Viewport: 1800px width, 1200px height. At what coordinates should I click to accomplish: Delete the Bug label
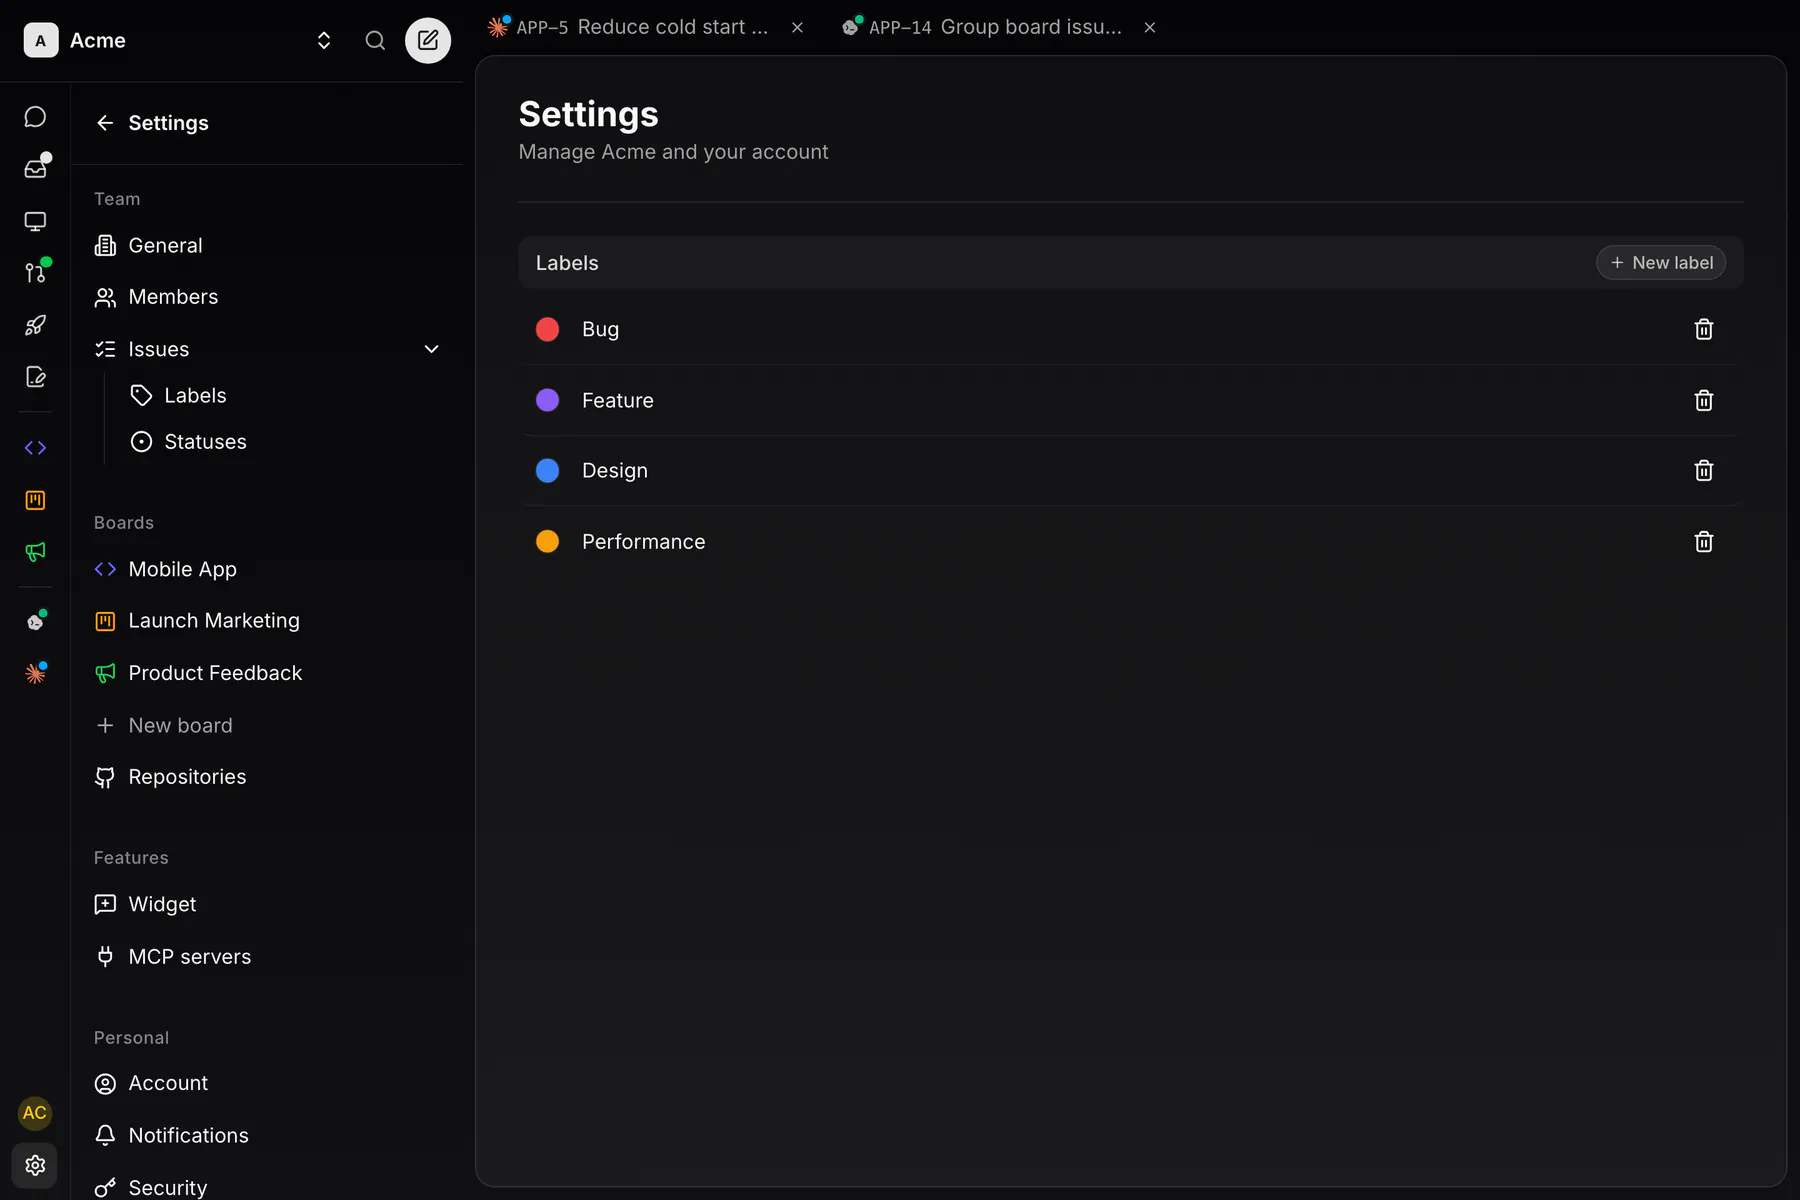tap(1704, 329)
